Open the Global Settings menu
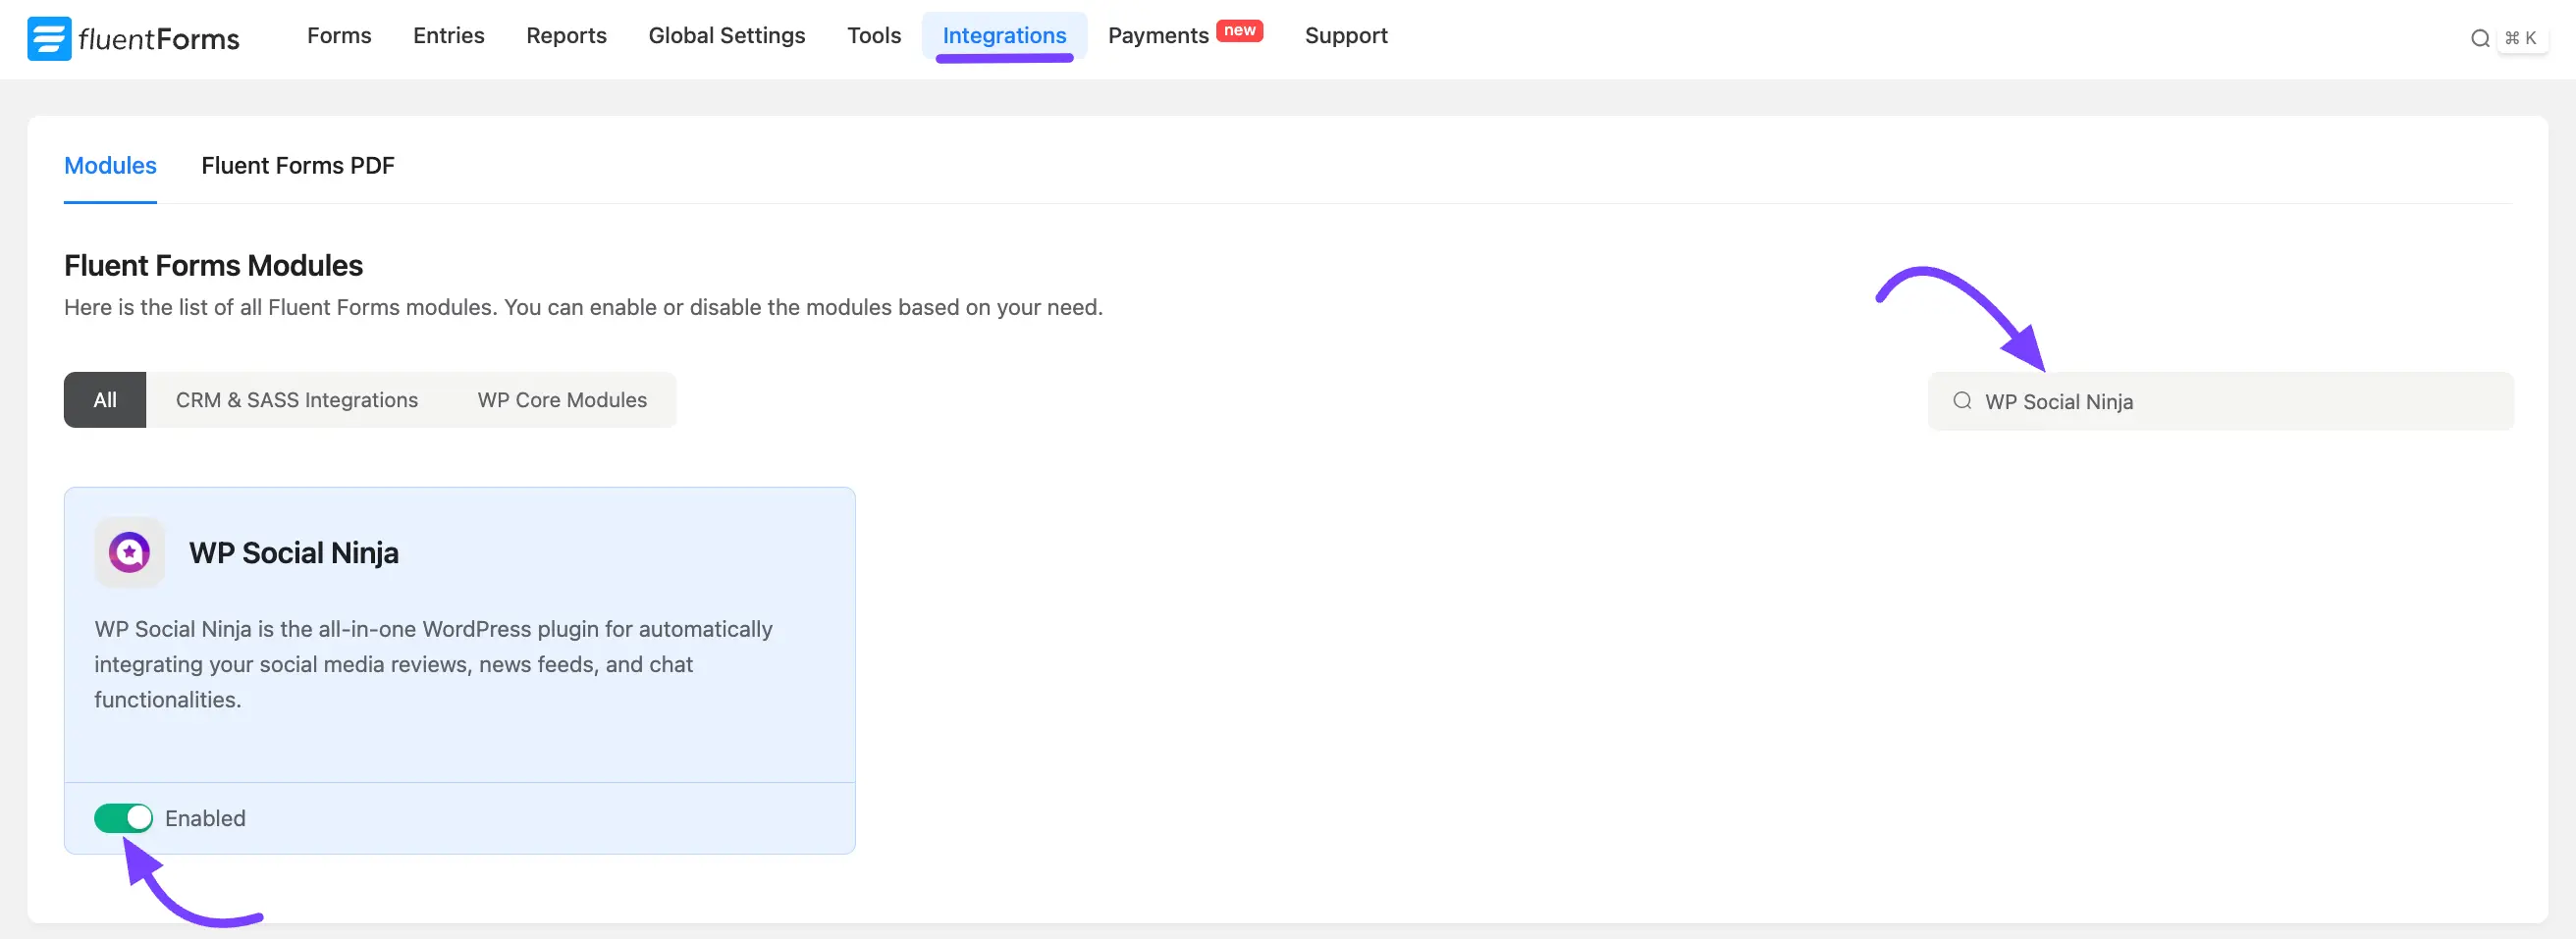The height and width of the screenshot is (939, 2576). pos(727,35)
